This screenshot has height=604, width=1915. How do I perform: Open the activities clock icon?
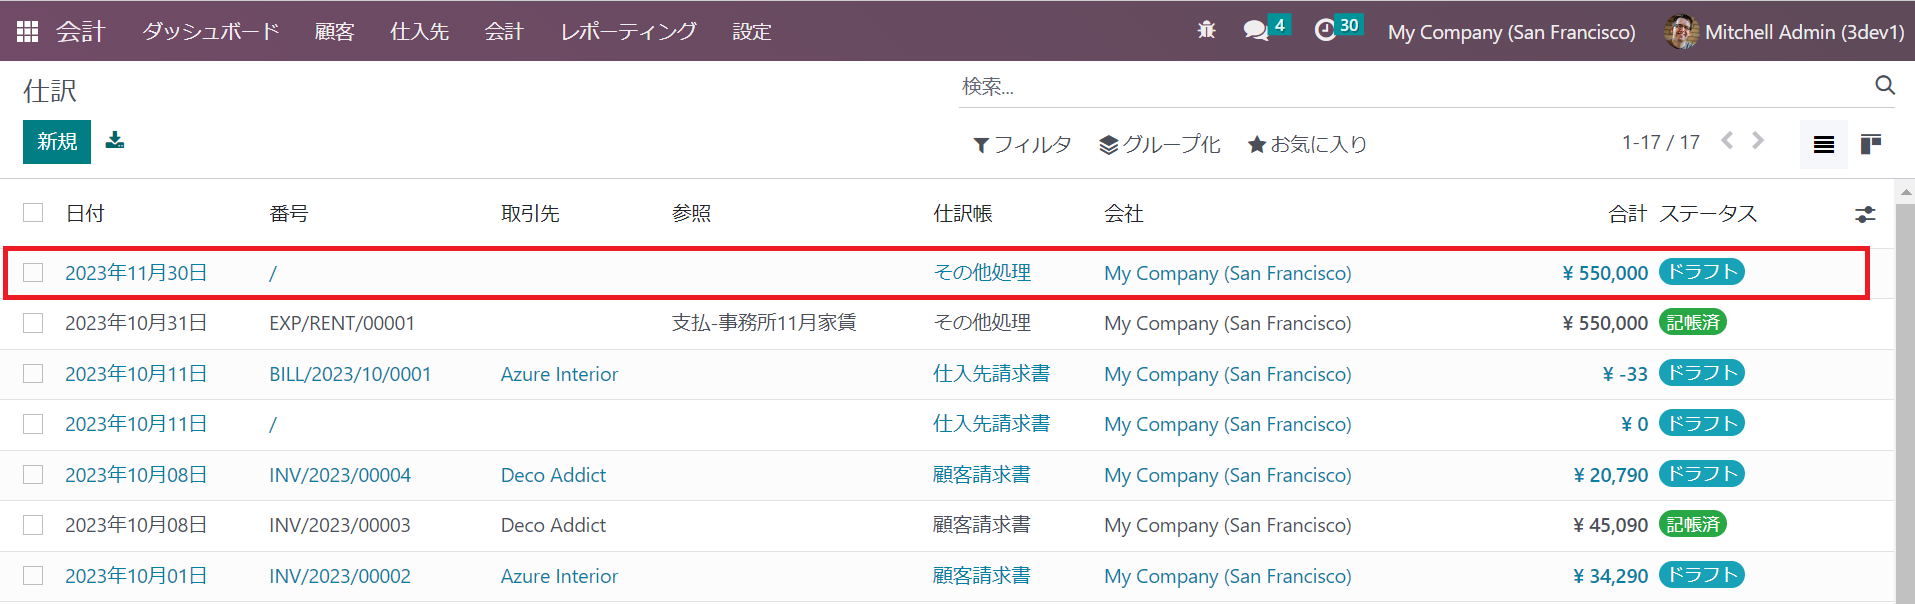pos(1325,30)
